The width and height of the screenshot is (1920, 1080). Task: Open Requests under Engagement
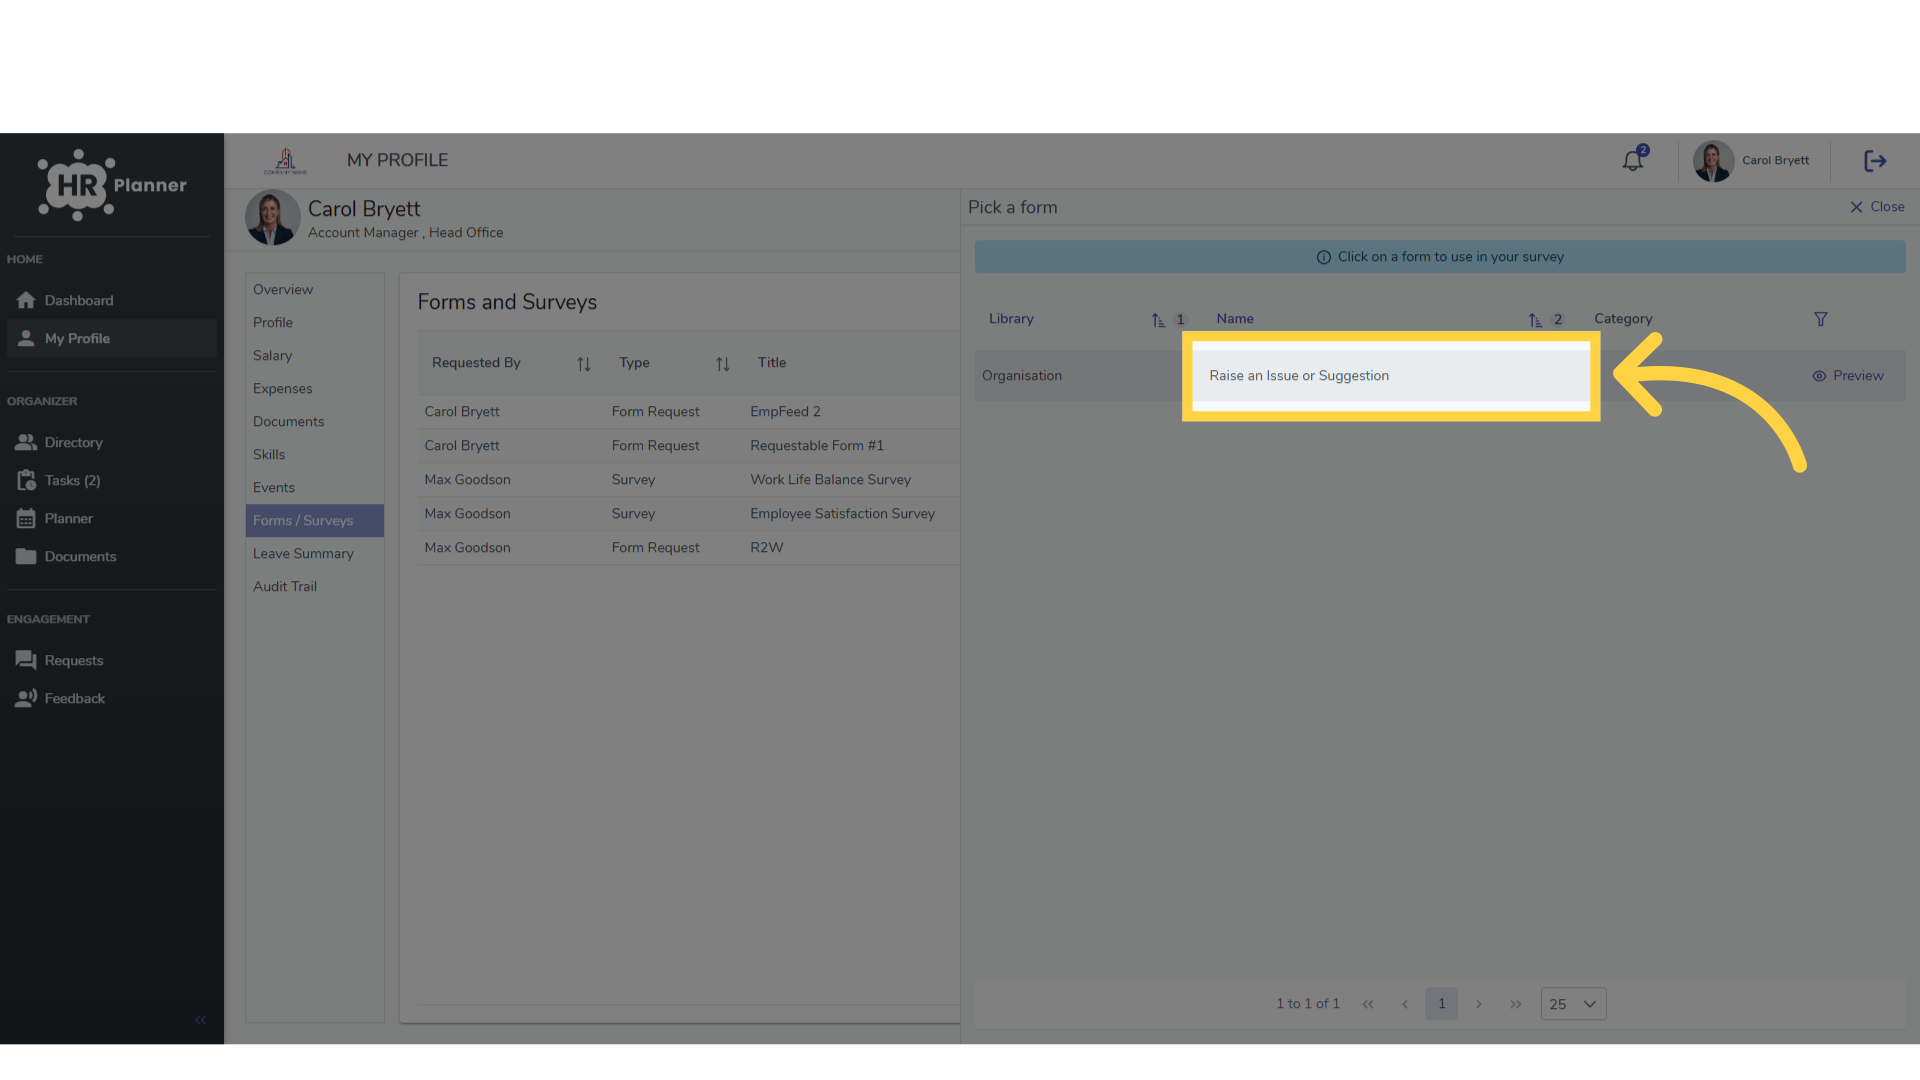point(112,660)
